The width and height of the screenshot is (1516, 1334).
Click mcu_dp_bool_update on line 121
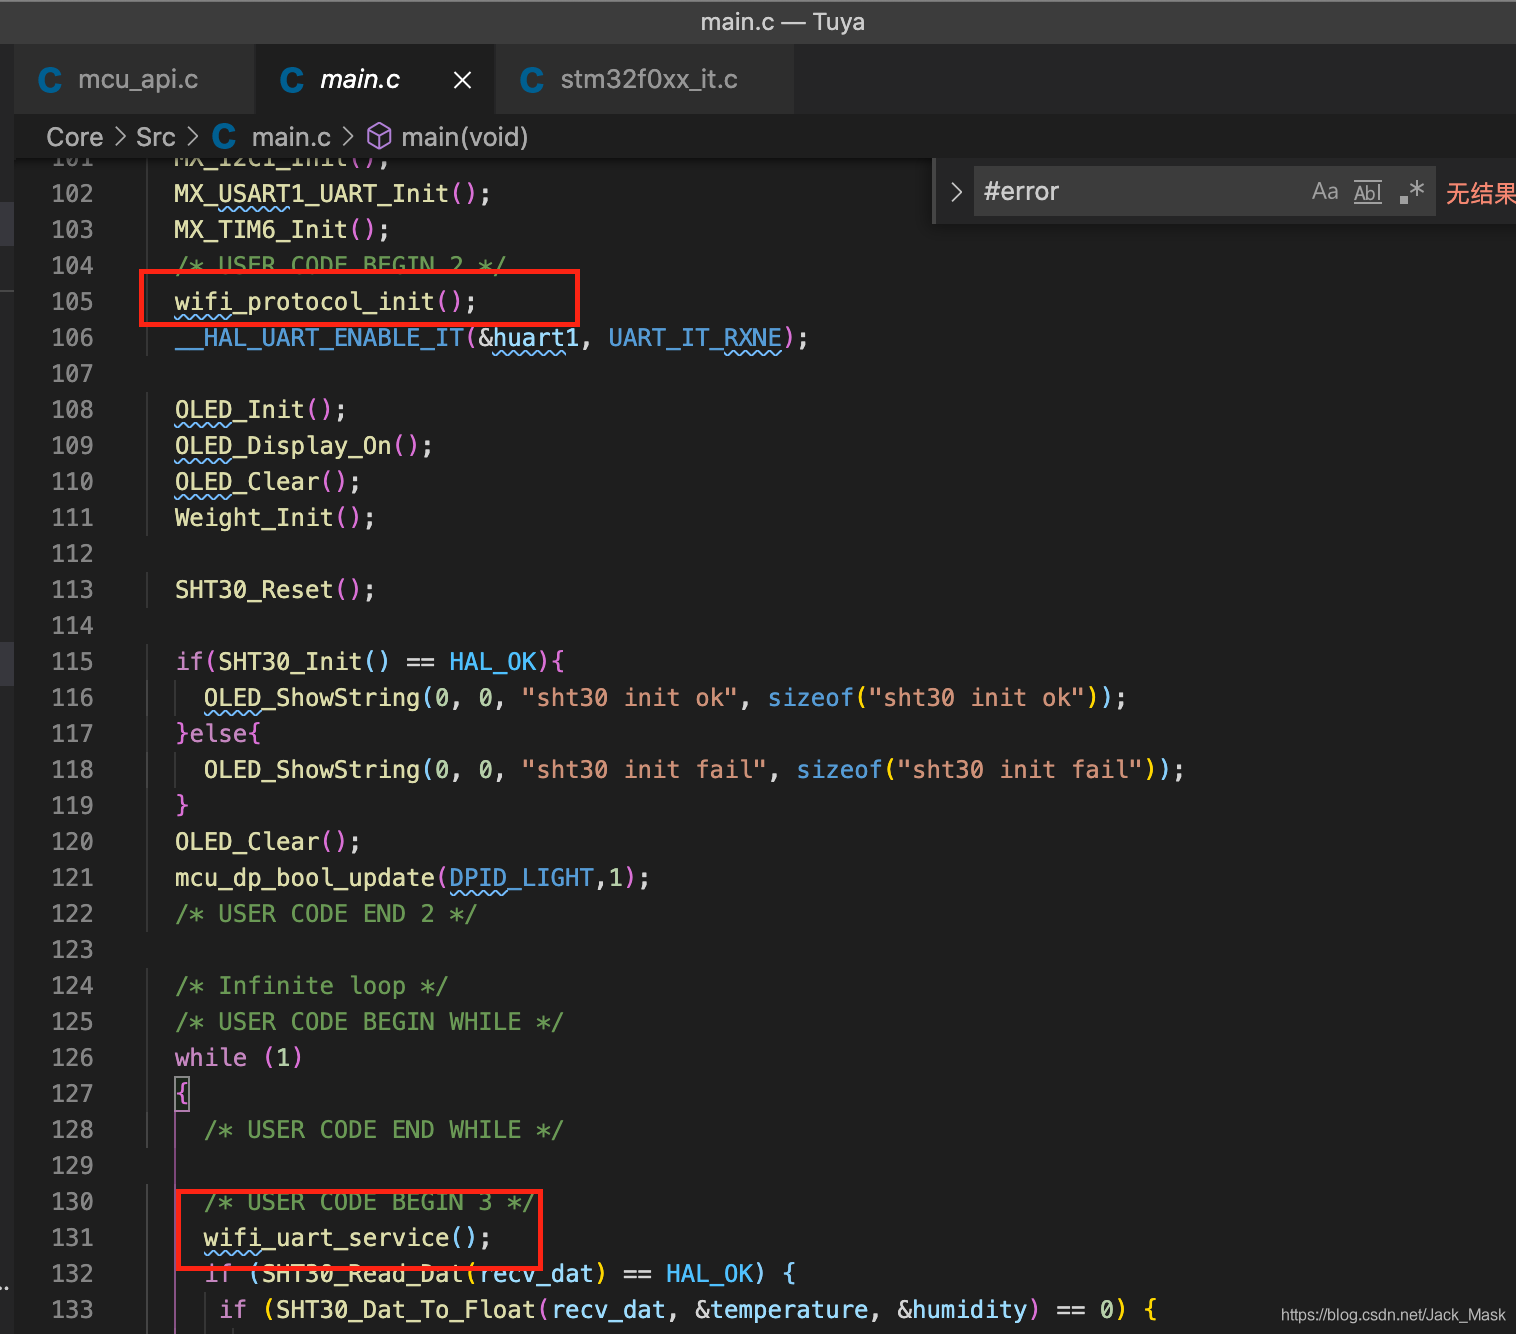[304, 877]
